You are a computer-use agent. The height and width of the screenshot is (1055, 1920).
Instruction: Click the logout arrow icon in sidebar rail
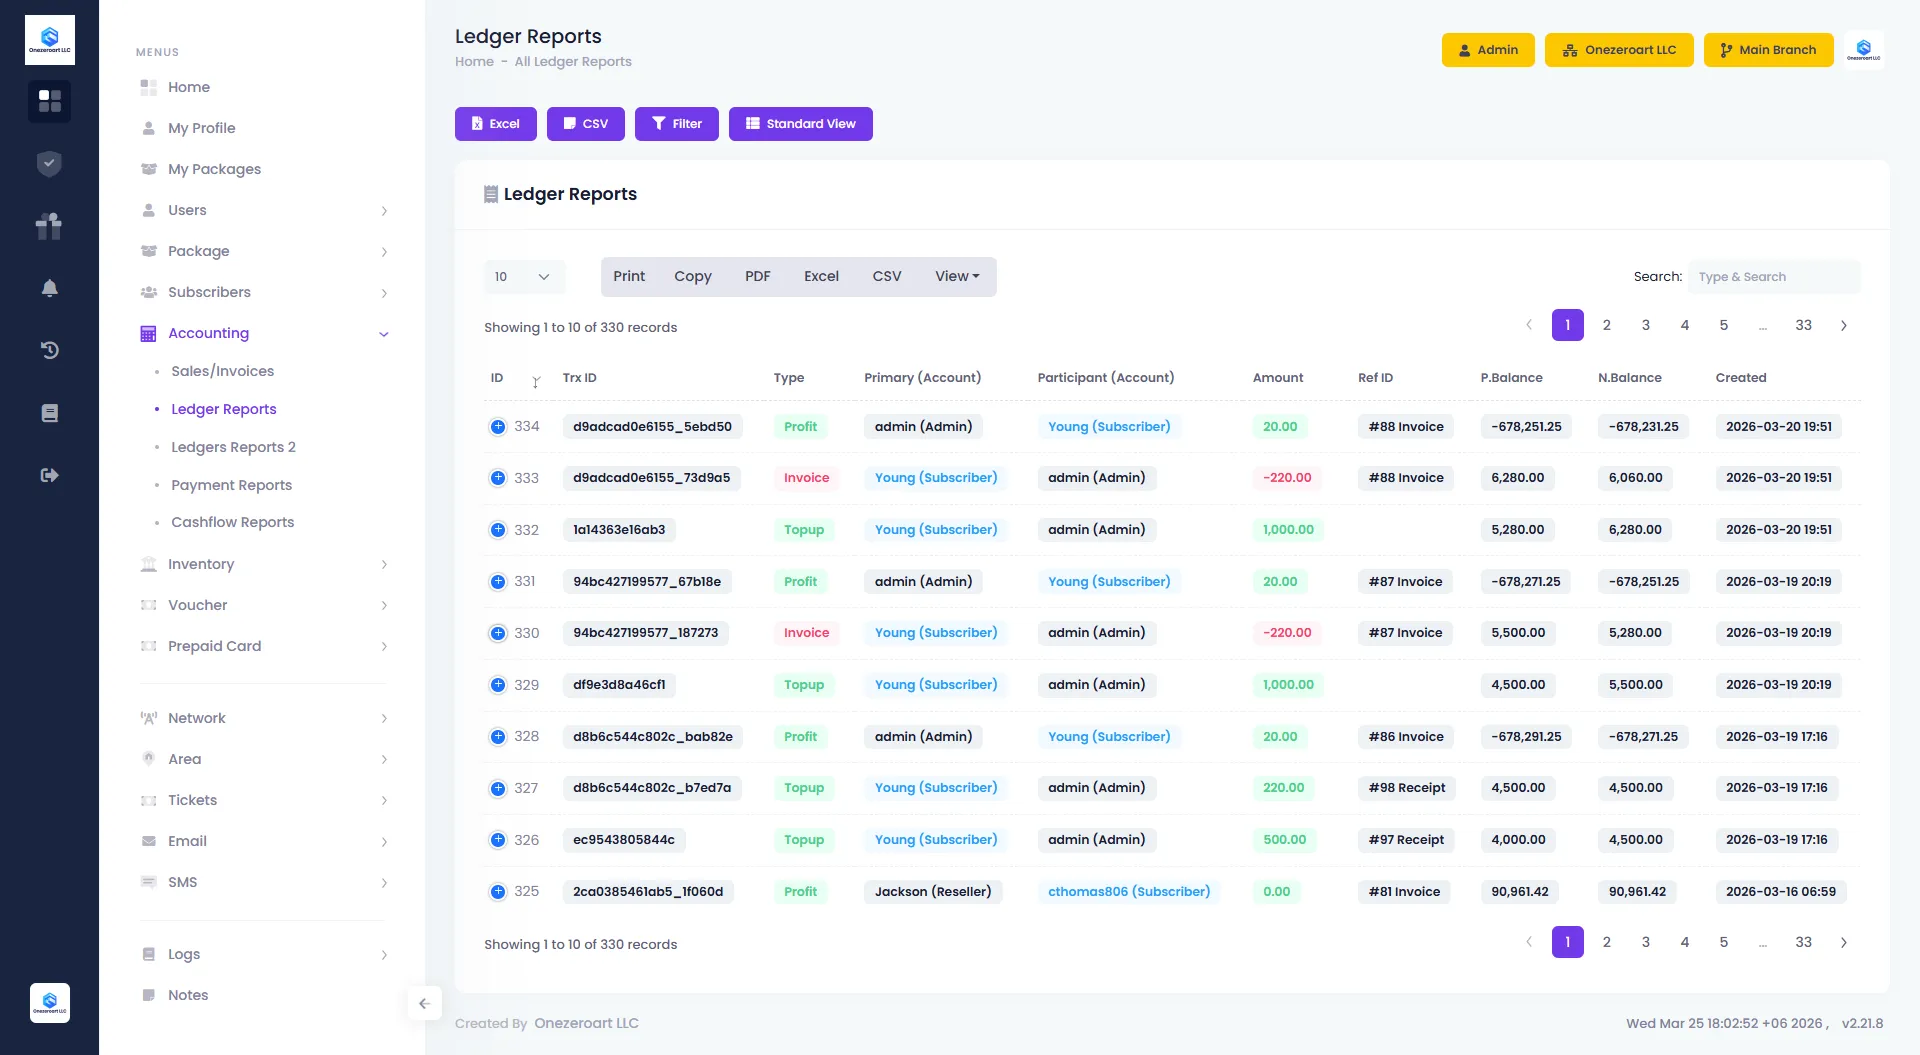click(49, 474)
